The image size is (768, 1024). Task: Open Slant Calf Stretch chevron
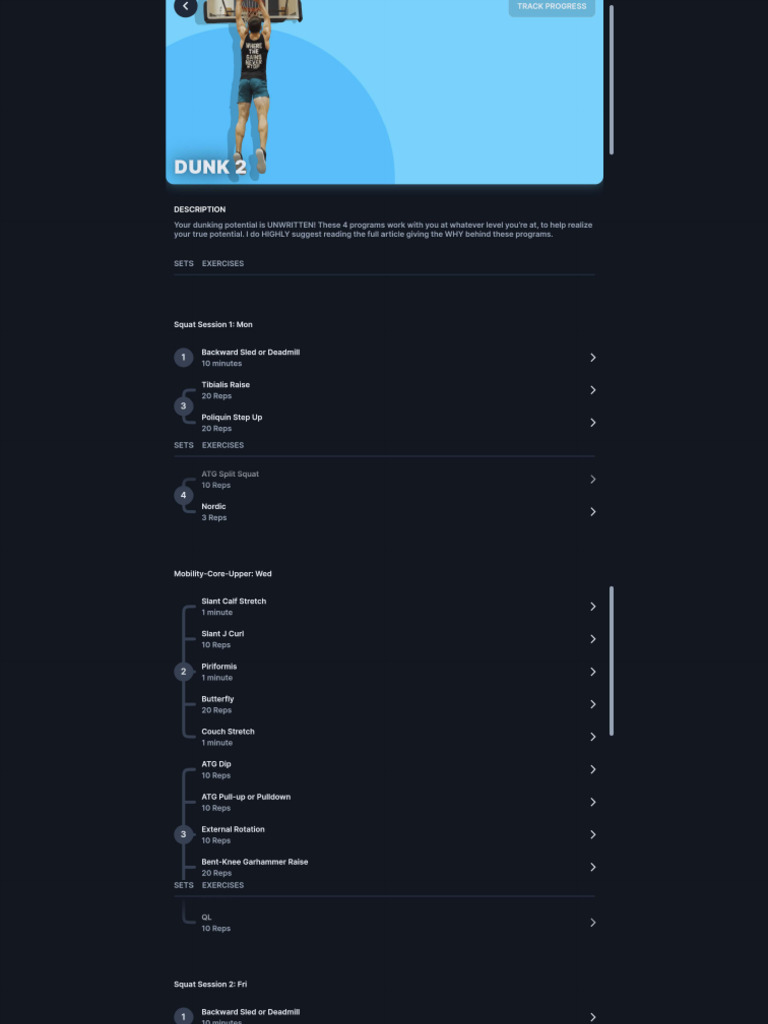point(592,607)
